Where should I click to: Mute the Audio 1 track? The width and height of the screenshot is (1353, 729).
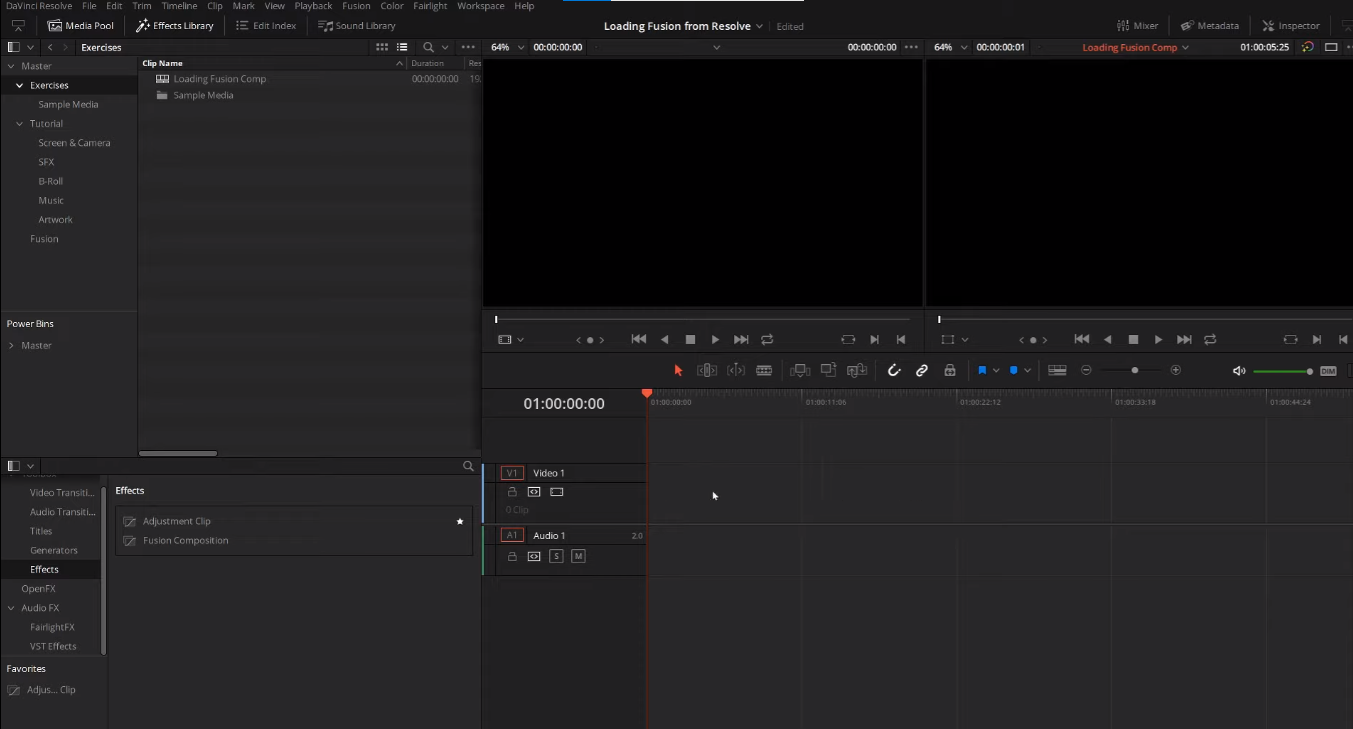pos(578,556)
